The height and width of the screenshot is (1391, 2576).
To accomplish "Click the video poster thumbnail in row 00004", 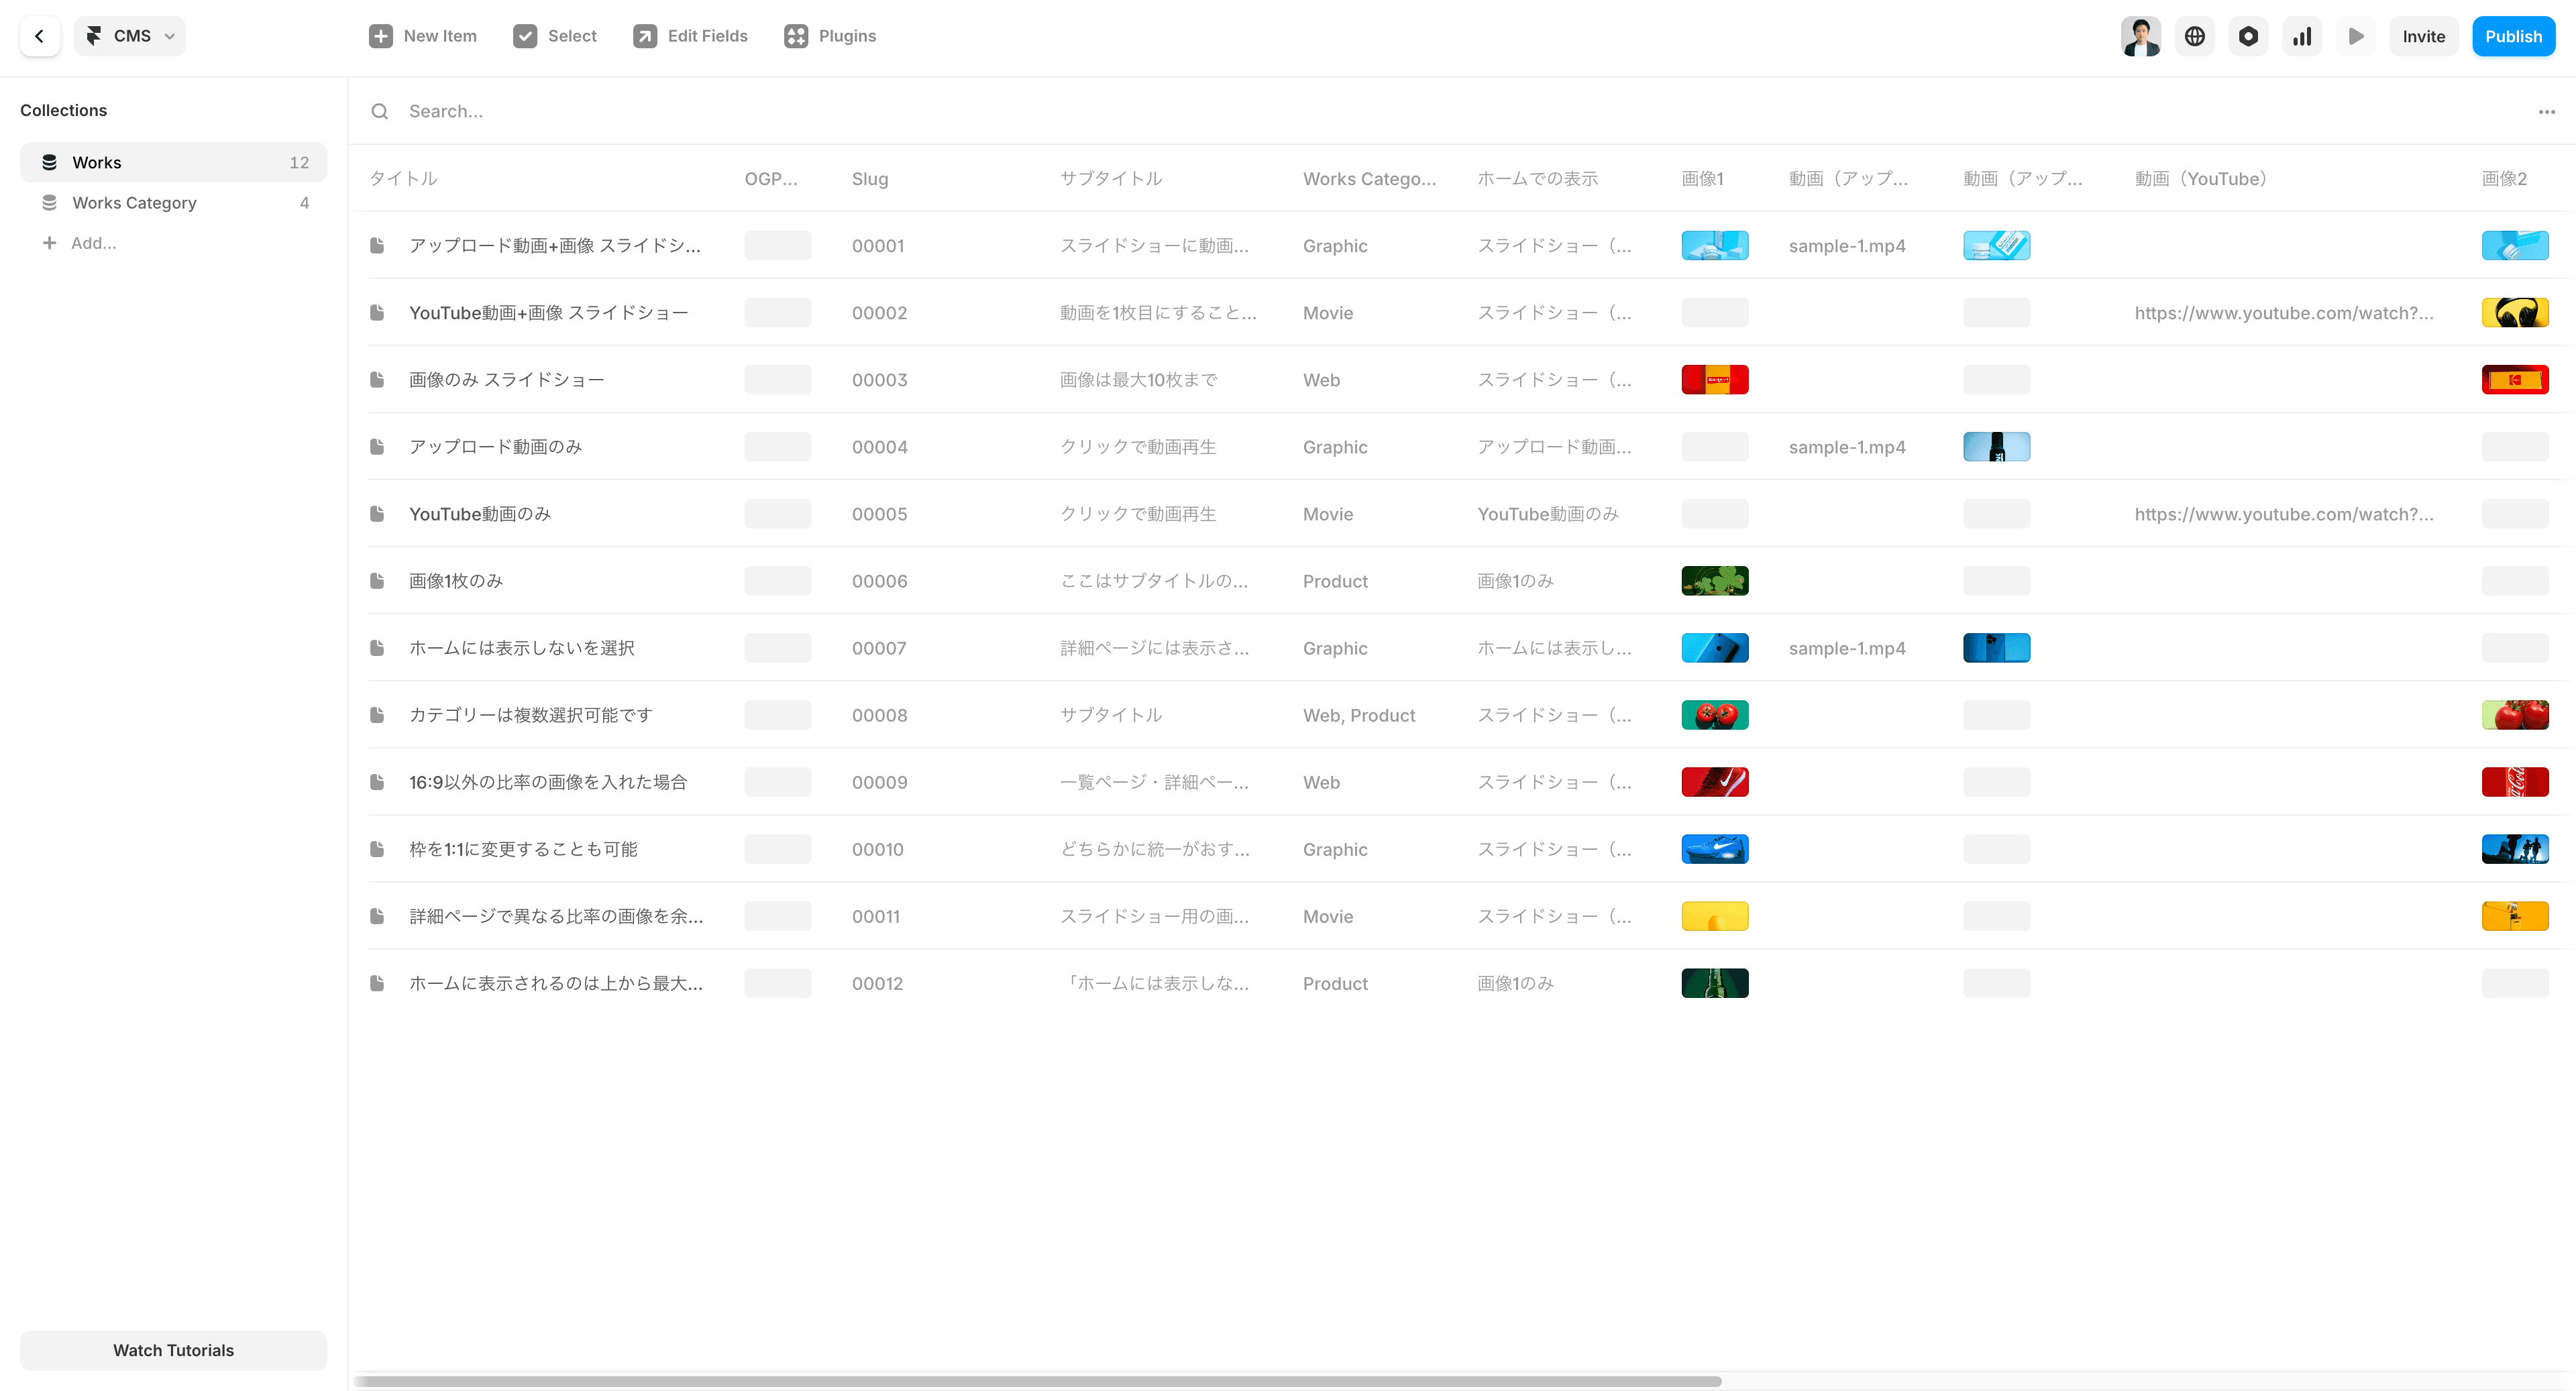I will [1996, 446].
